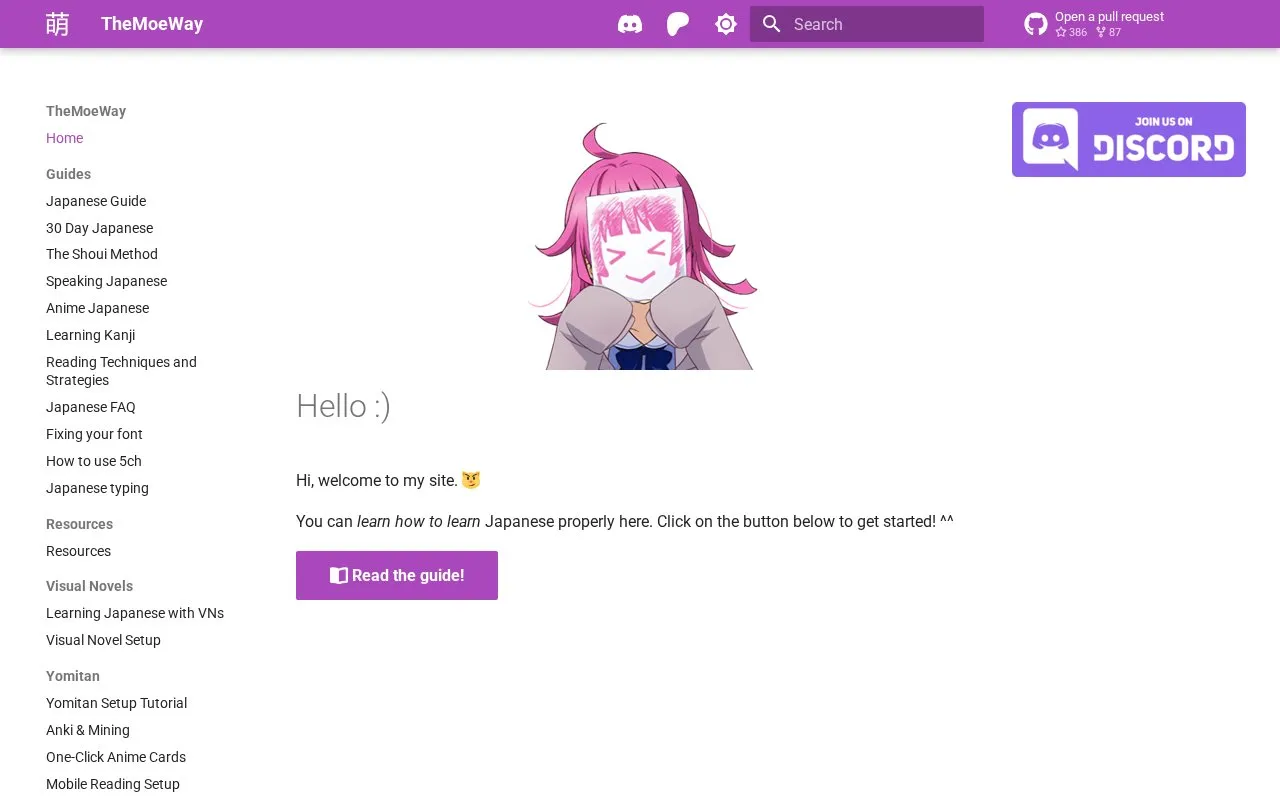
Task: Open Visual Novel Setup page
Action: pyautogui.click(x=103, y=640)
